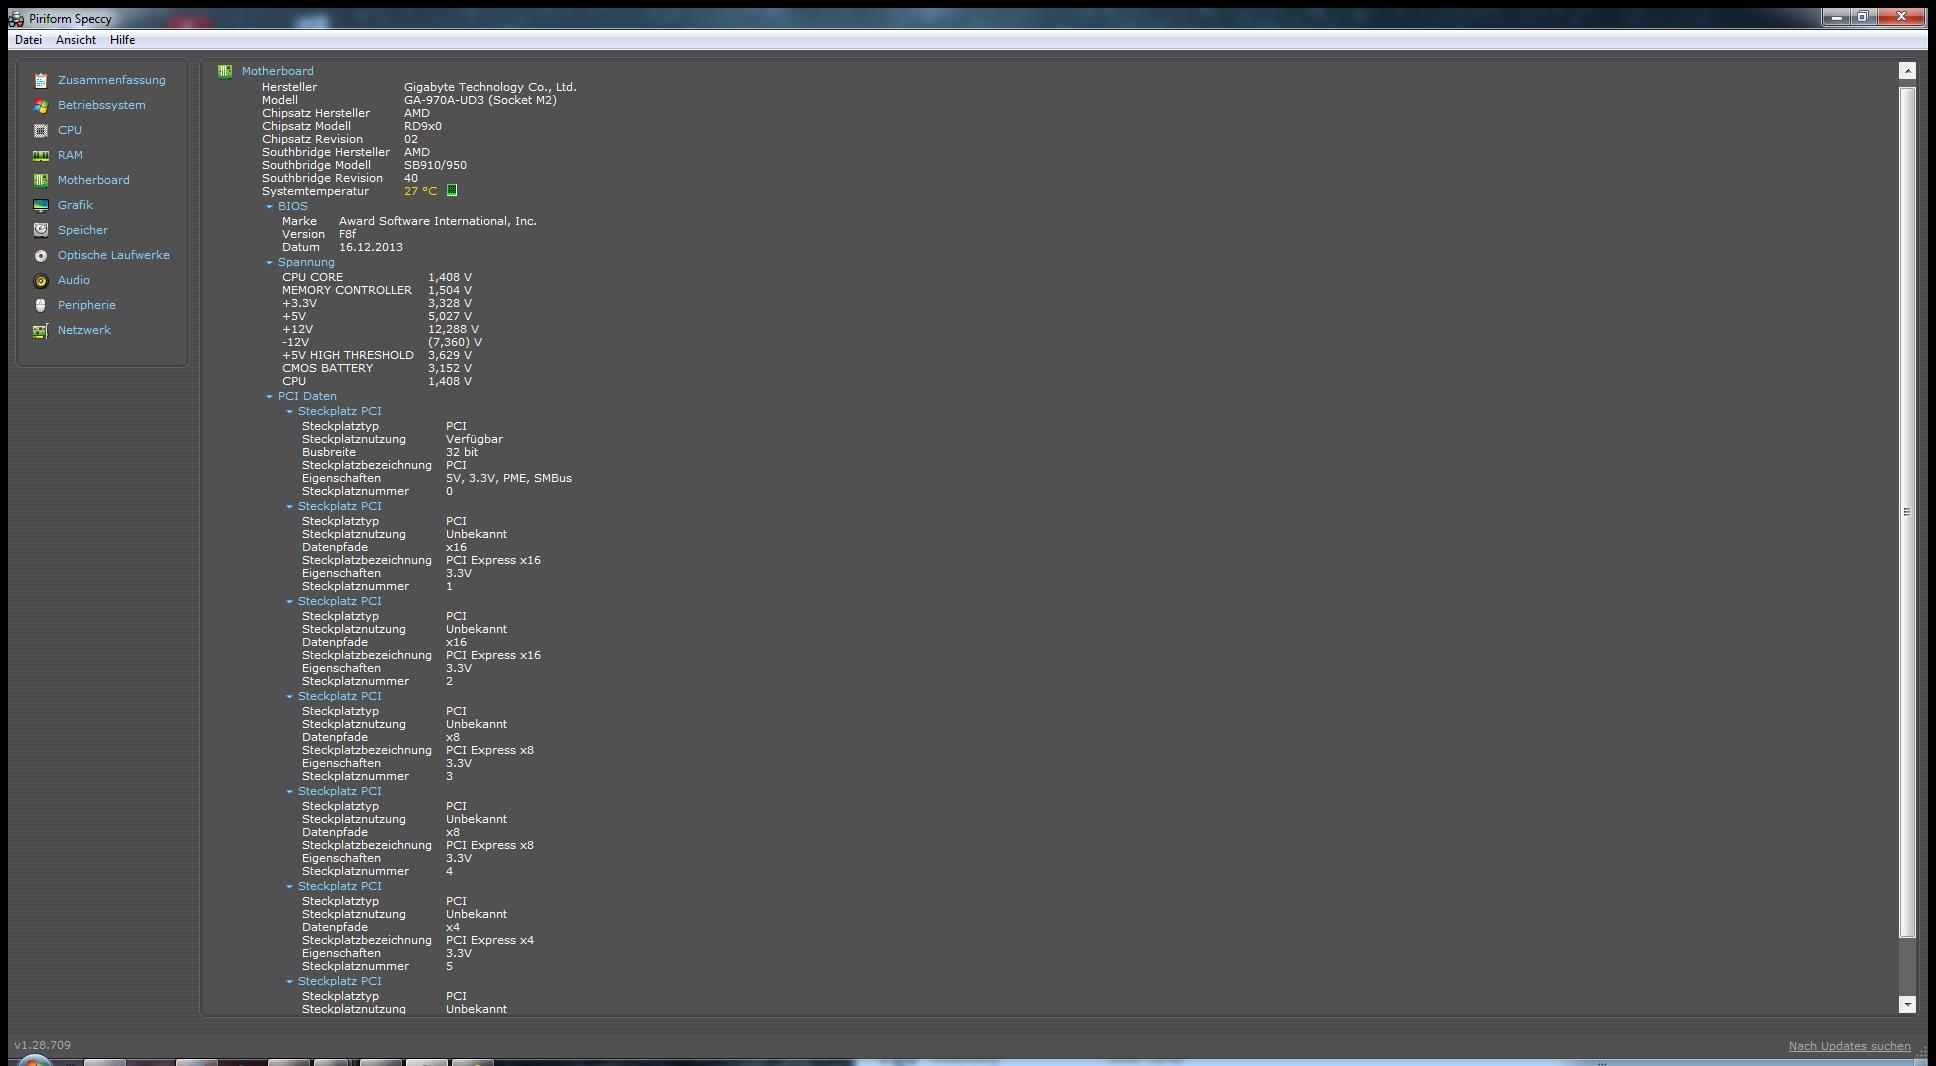
Task: Select the CPU chip icon in sidebar
Action: [x=41, y=130]
